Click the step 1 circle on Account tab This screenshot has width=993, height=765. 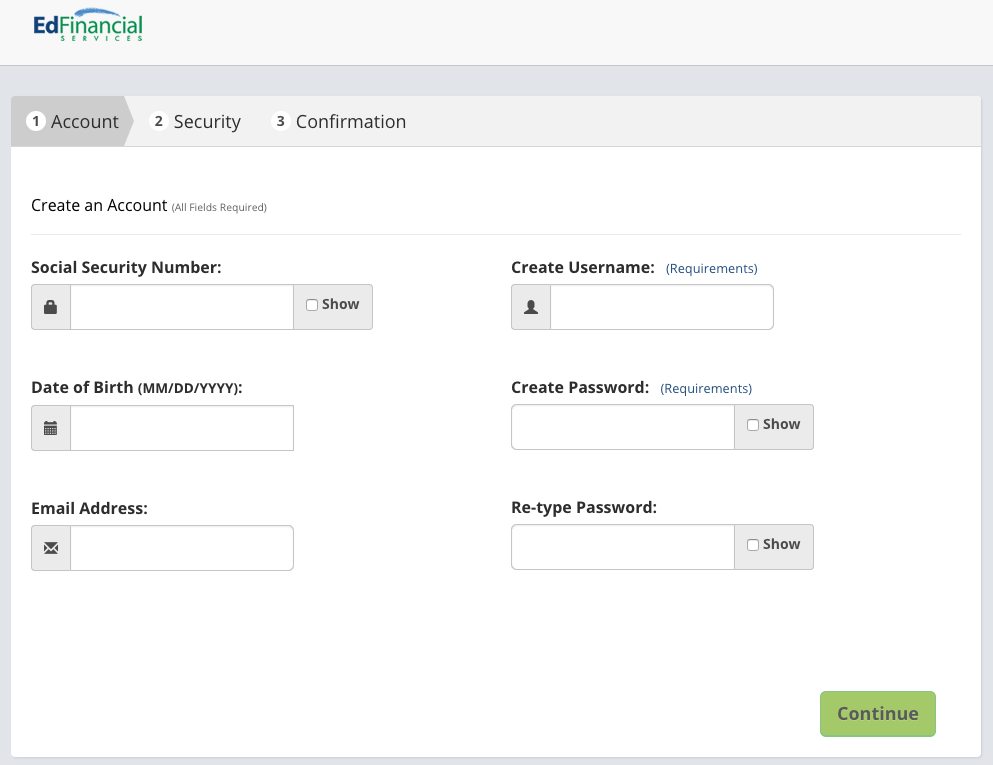(35, 121)
